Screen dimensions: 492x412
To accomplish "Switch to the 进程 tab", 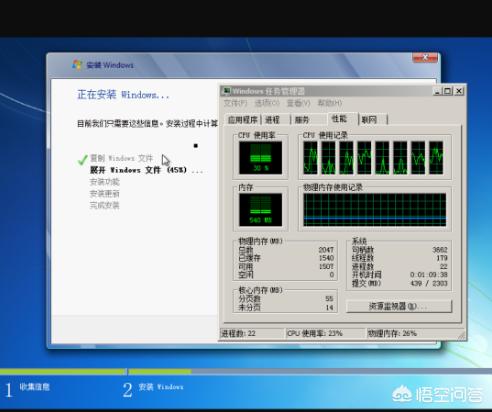I will (272, 120).
